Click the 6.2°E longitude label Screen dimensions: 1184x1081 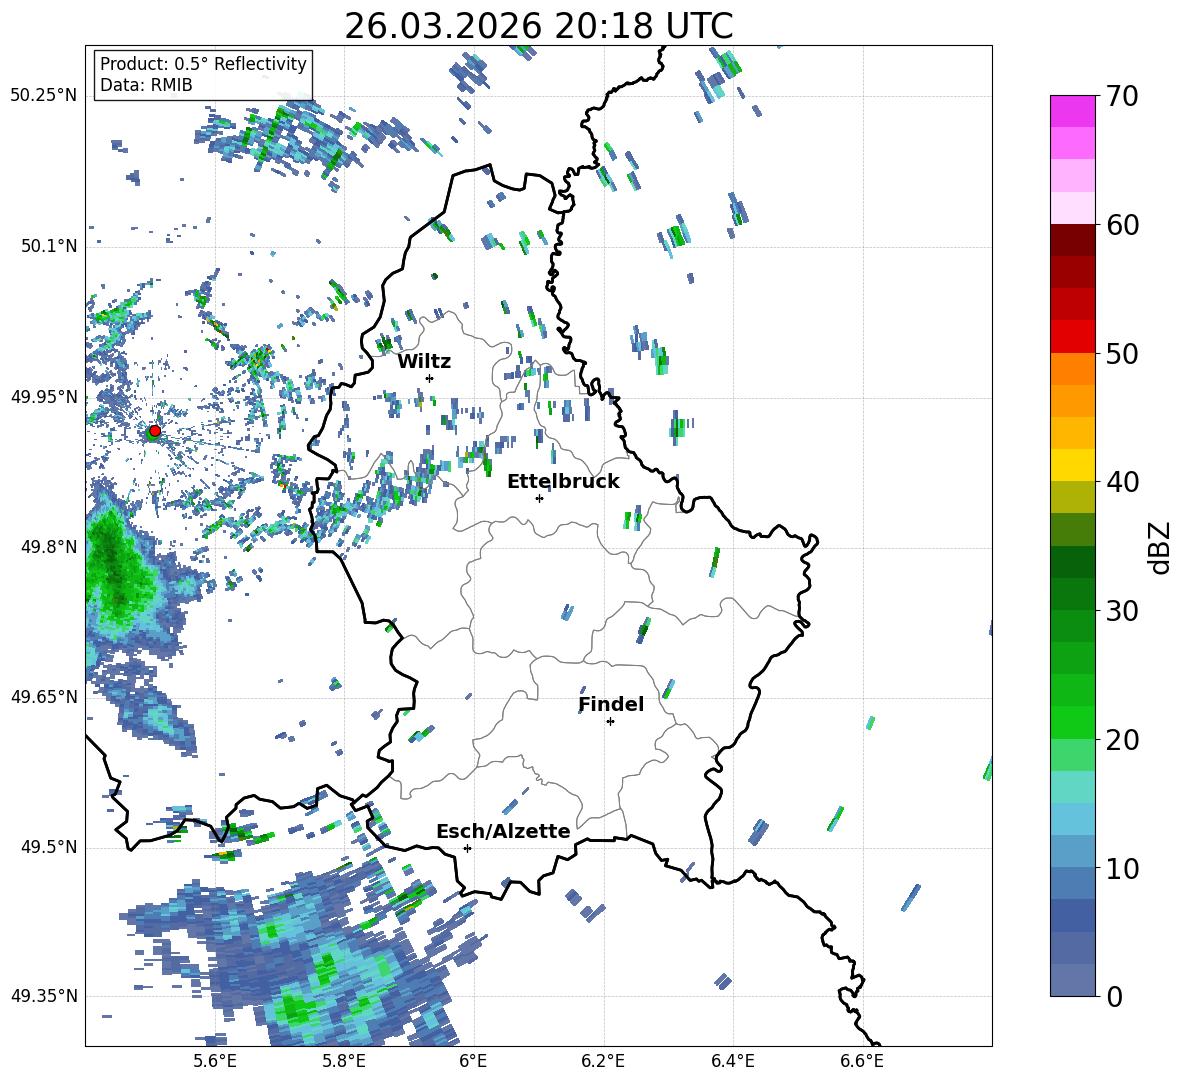[603, 1061]
